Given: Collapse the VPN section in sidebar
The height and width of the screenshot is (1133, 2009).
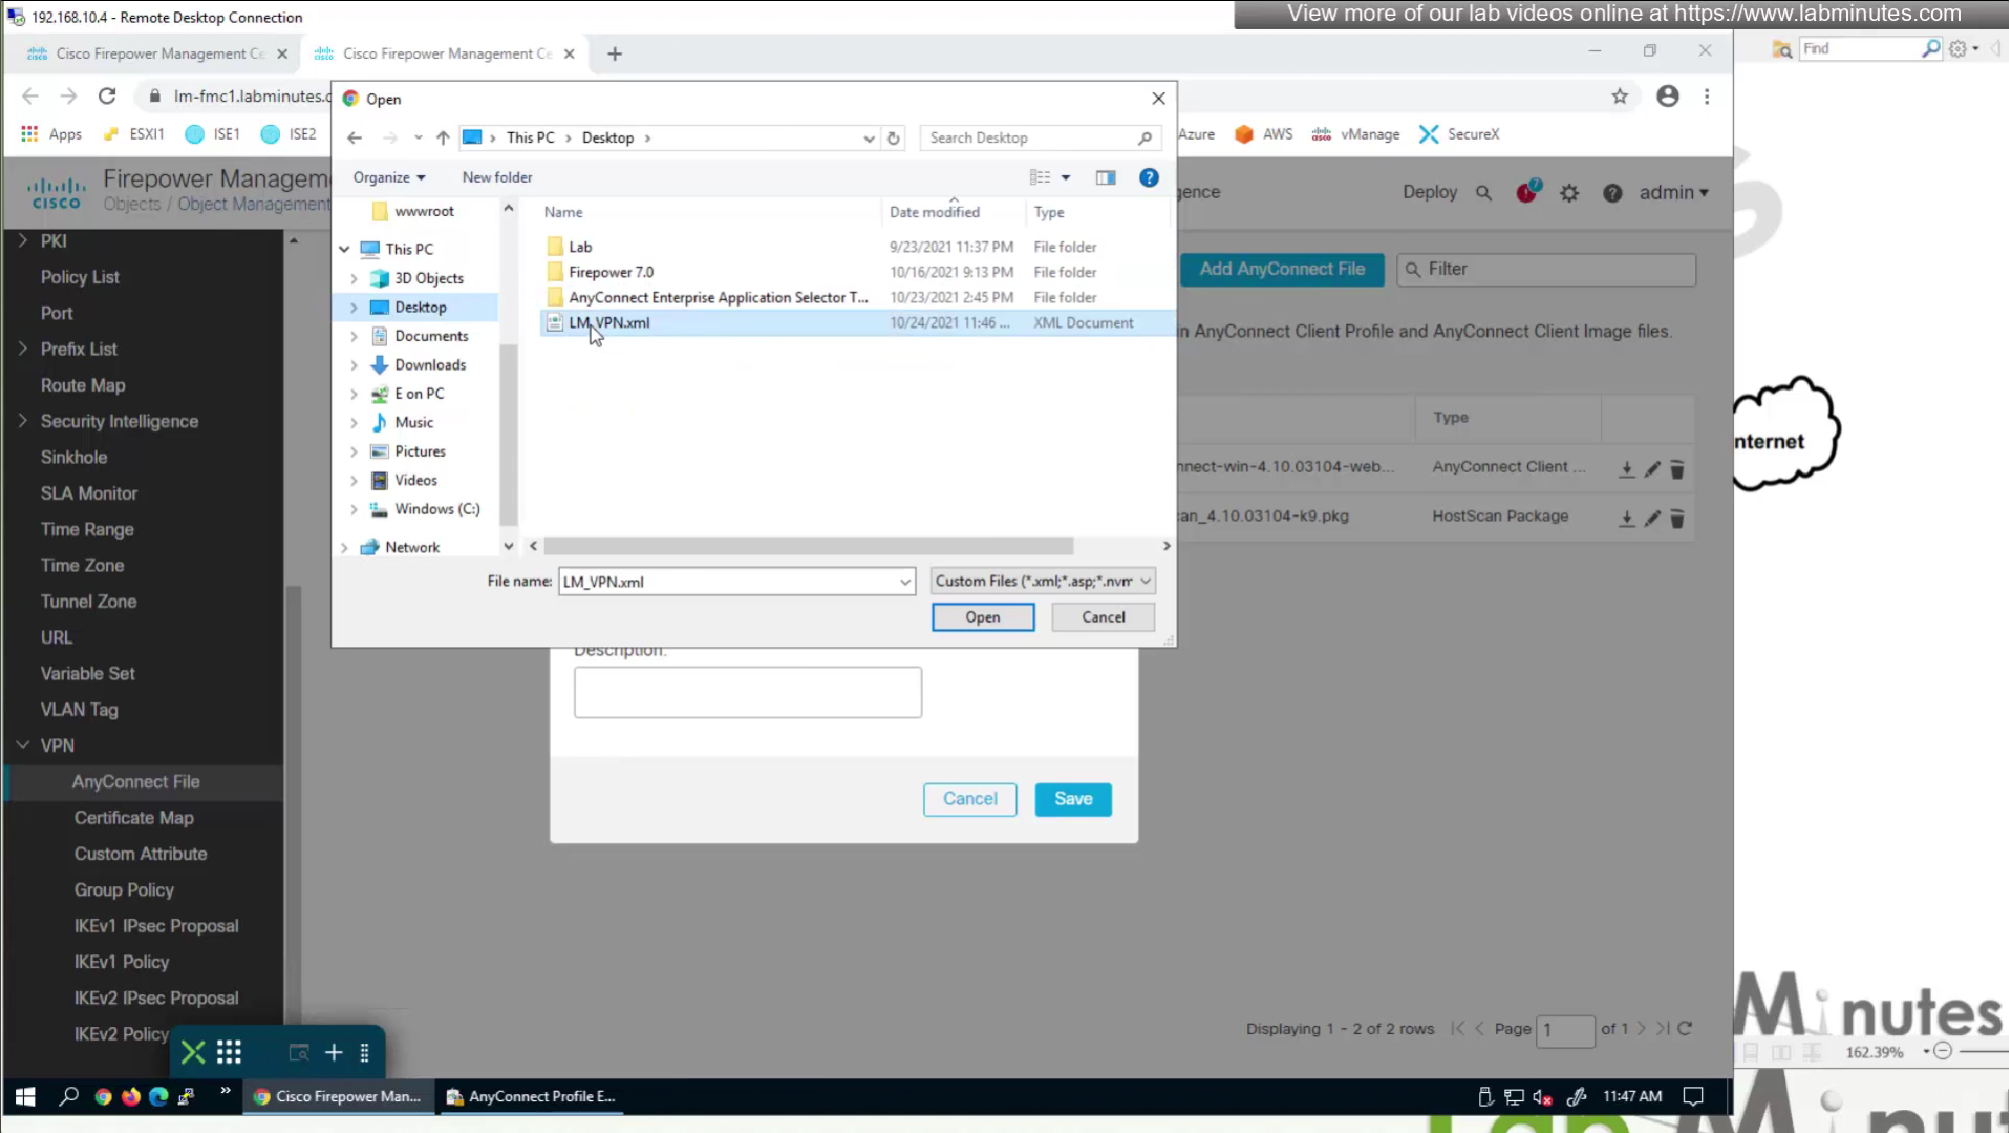Looking at the screenshot, I should pos(23,745).
